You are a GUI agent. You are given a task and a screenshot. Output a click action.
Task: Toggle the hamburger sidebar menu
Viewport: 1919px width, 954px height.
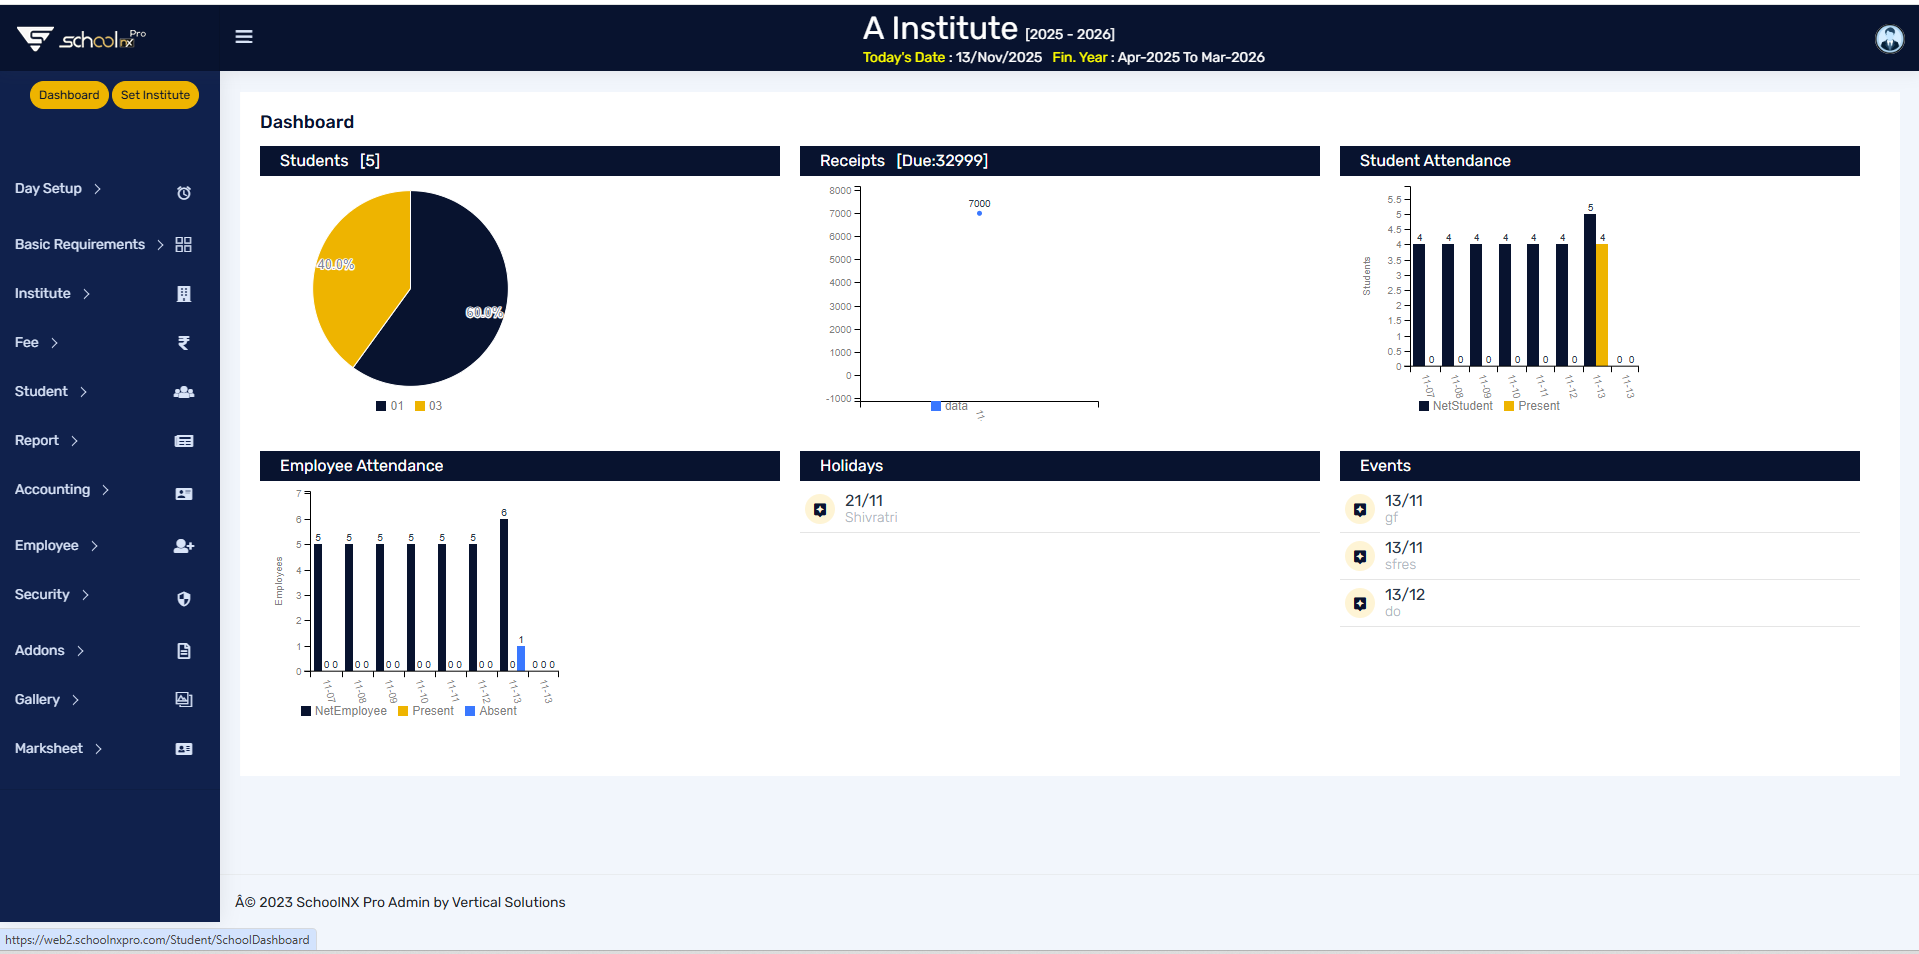244,37
